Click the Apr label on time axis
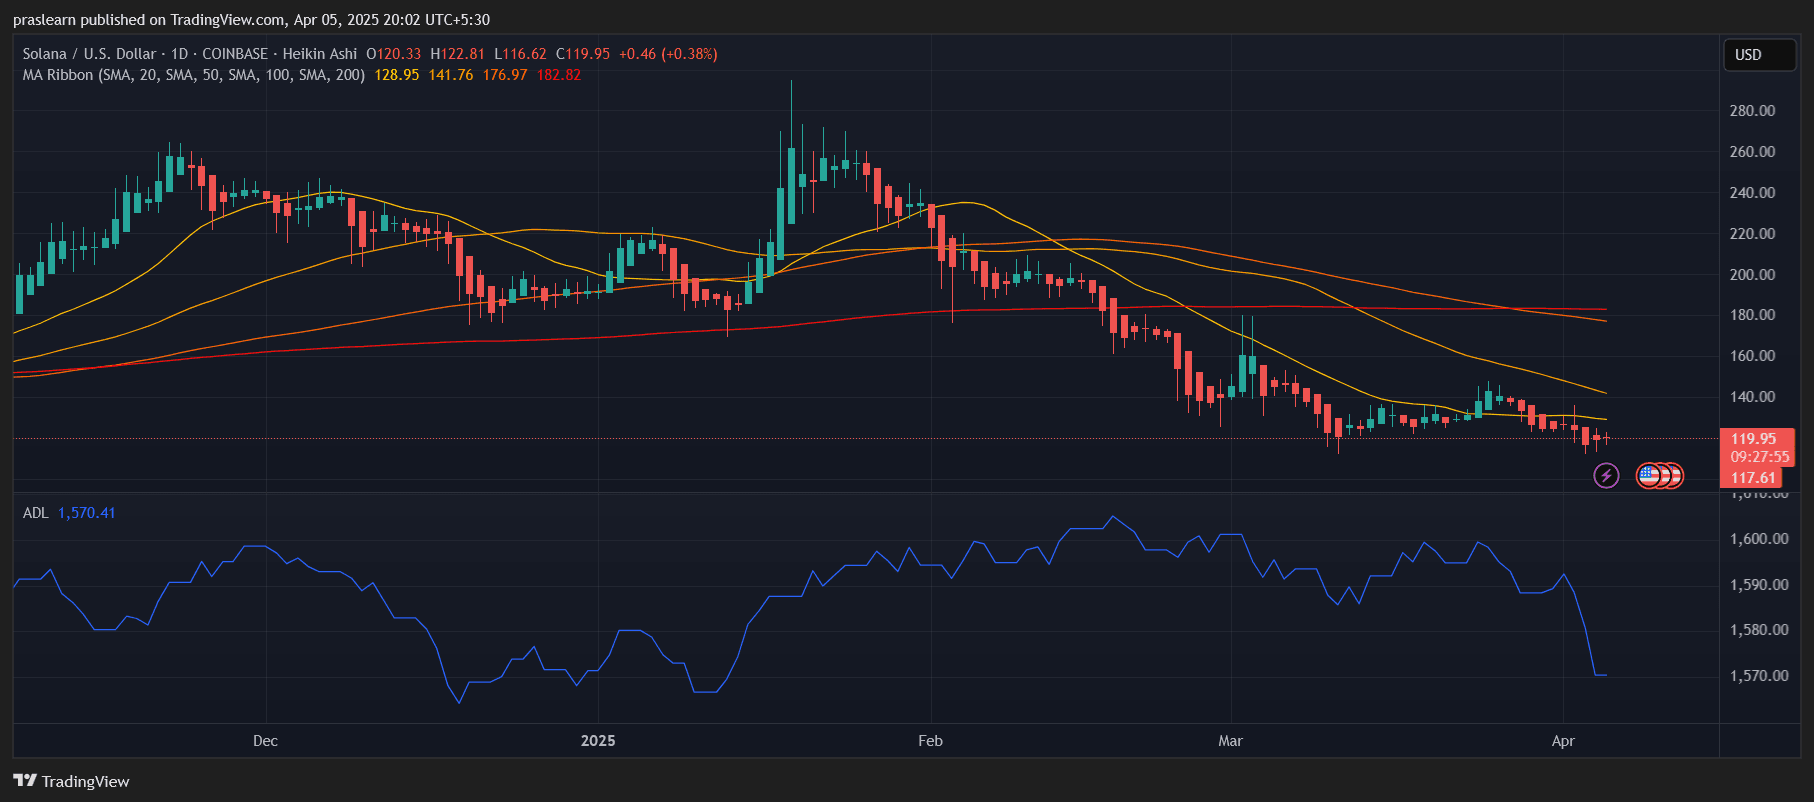This screenshot has width=1814, height=802. [1562, 741]
